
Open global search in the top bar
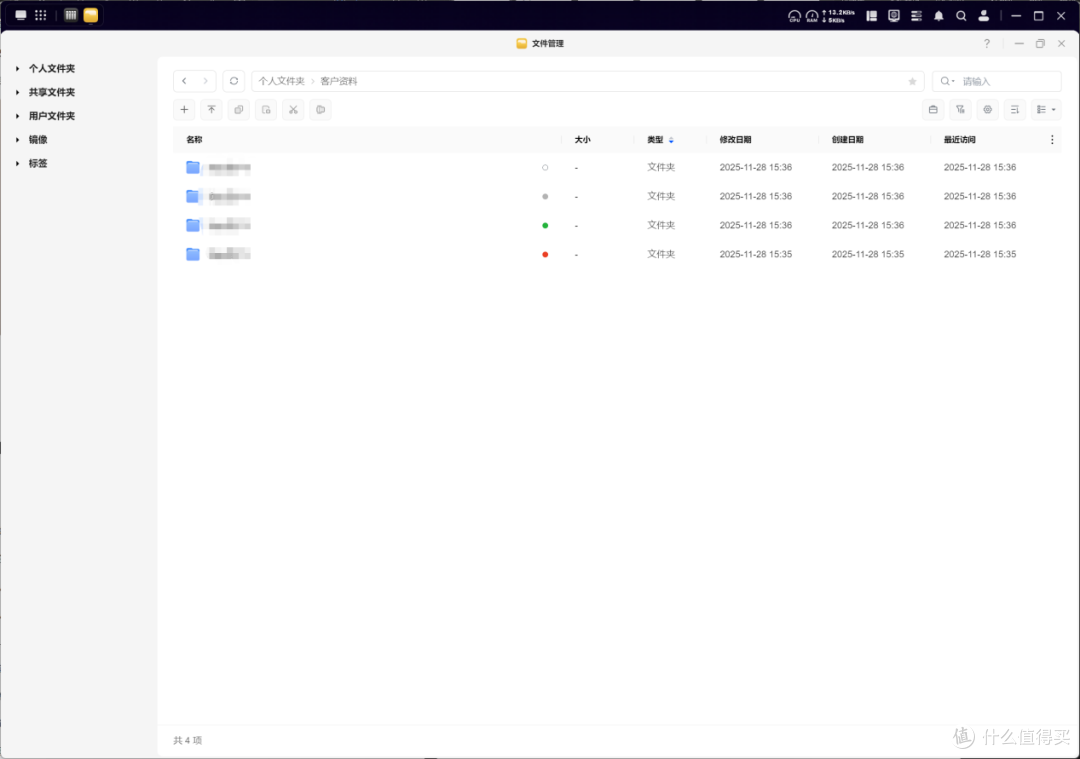962,15
